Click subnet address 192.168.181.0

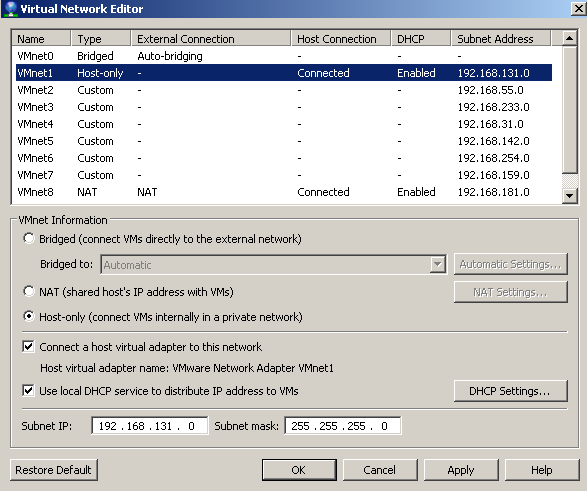pyautogui.click(x=493, y=192)
